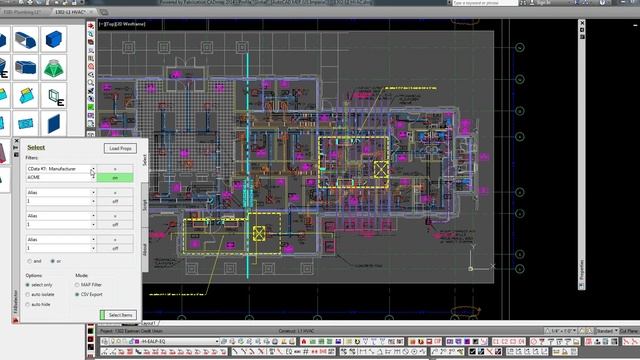Screen dimensions: 640x360
Task: Open the Standard style dropdown in status bar
Action: click(x=607, y=331)
